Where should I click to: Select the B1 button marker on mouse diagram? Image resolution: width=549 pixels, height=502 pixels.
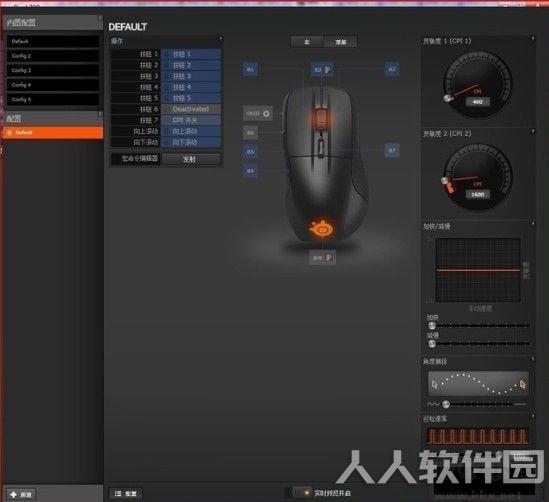point(250,69)
